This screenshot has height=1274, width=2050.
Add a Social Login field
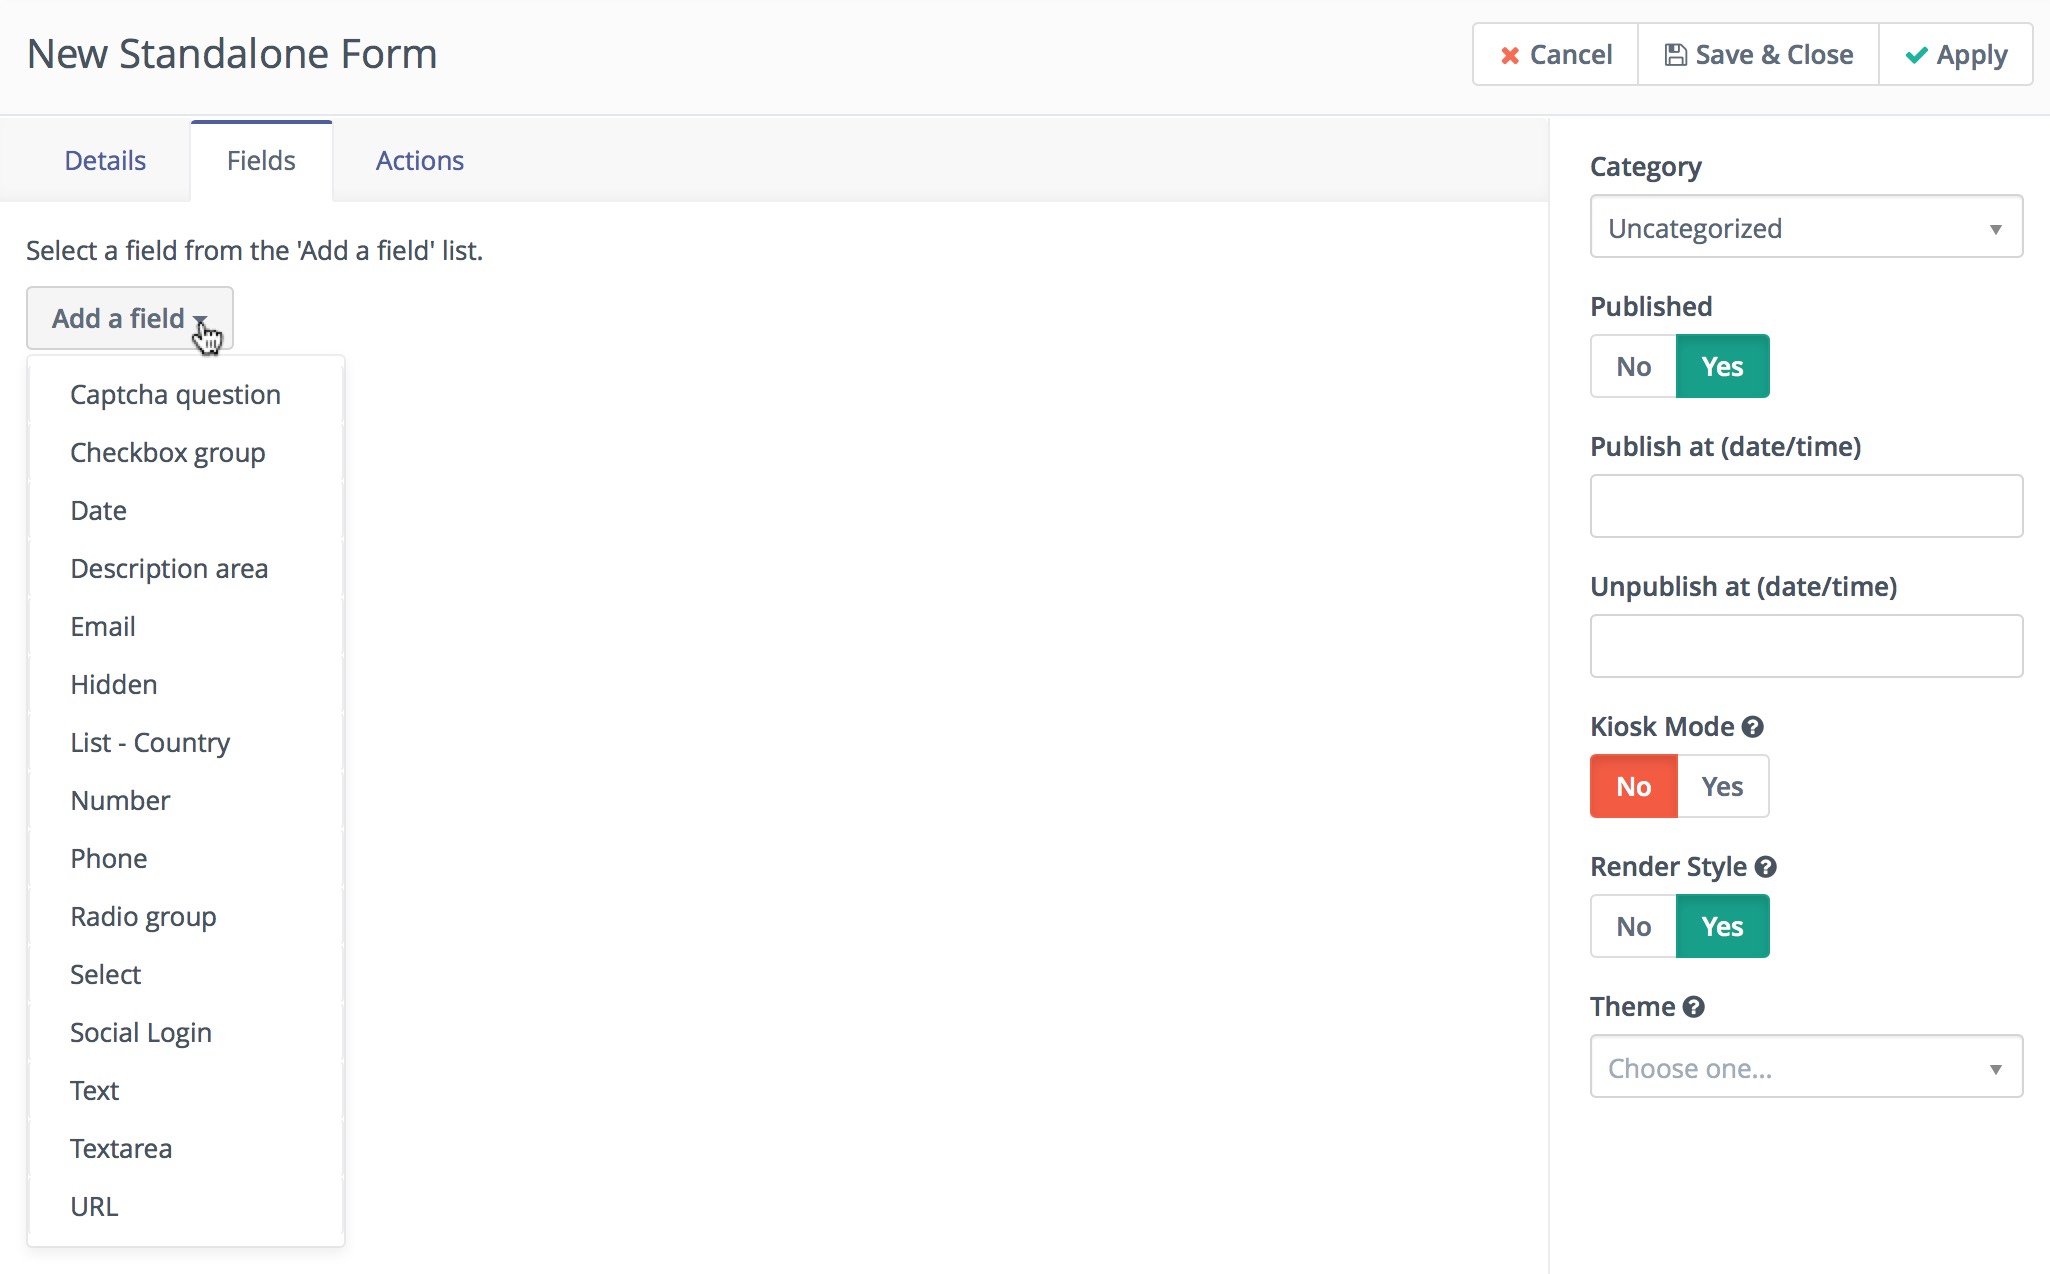click(141, 1033)
